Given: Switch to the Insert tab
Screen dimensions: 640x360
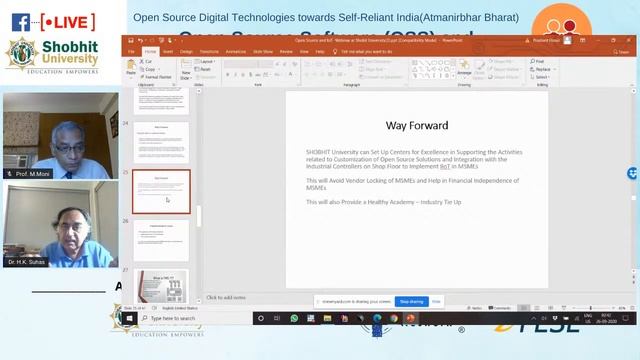Looking at the screenshot, I should pyautogui.click(x=168, y=52).
